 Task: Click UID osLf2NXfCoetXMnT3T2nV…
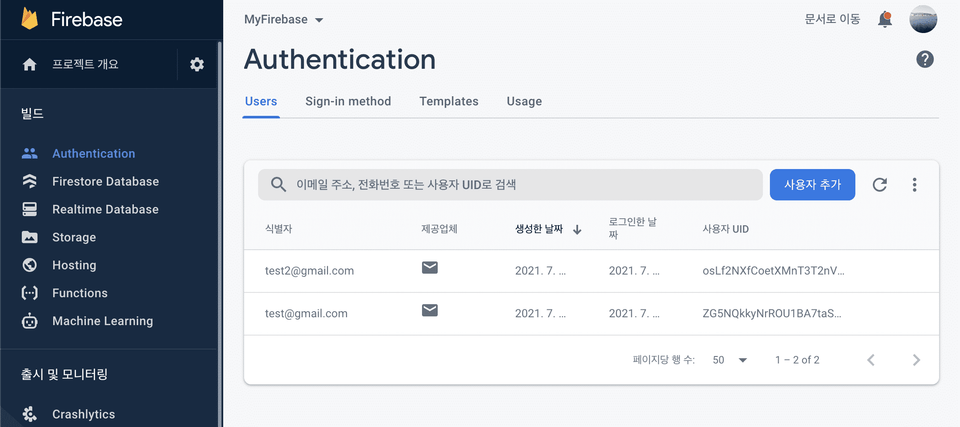774,271
